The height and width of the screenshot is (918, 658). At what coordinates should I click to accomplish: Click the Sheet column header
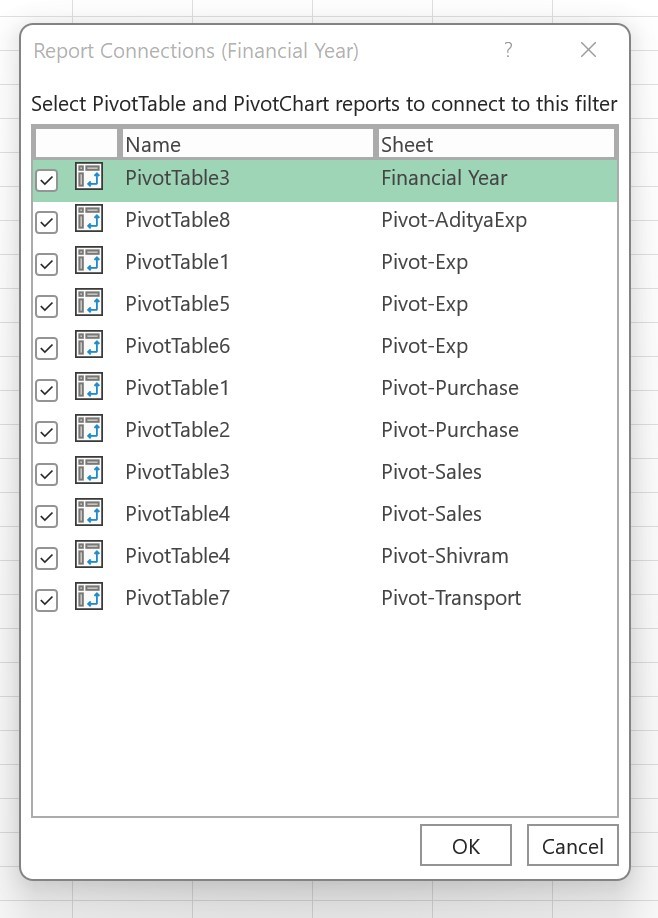click(x=495, y=144)
